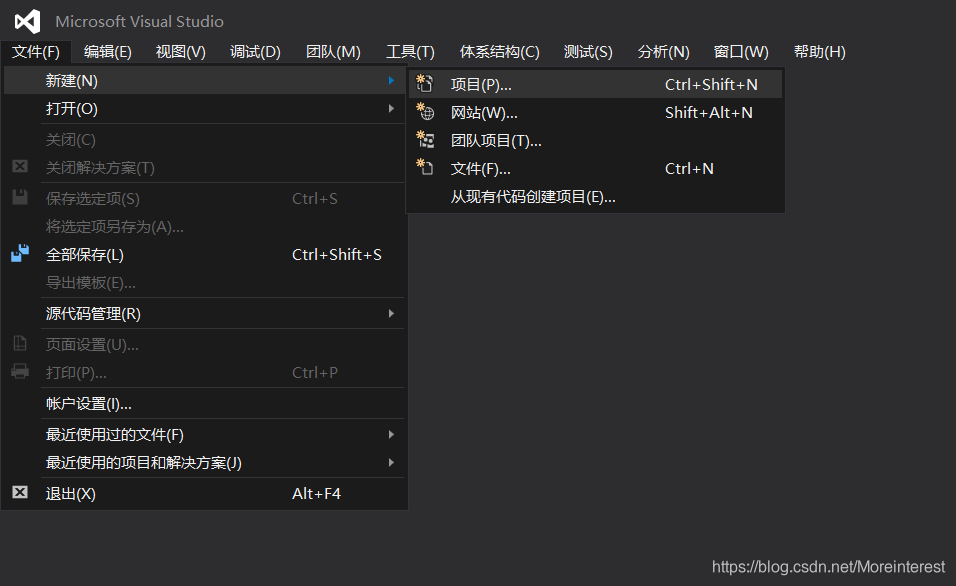Open the 视图(V) menu

pyautogui.click(x=180, y=52)
